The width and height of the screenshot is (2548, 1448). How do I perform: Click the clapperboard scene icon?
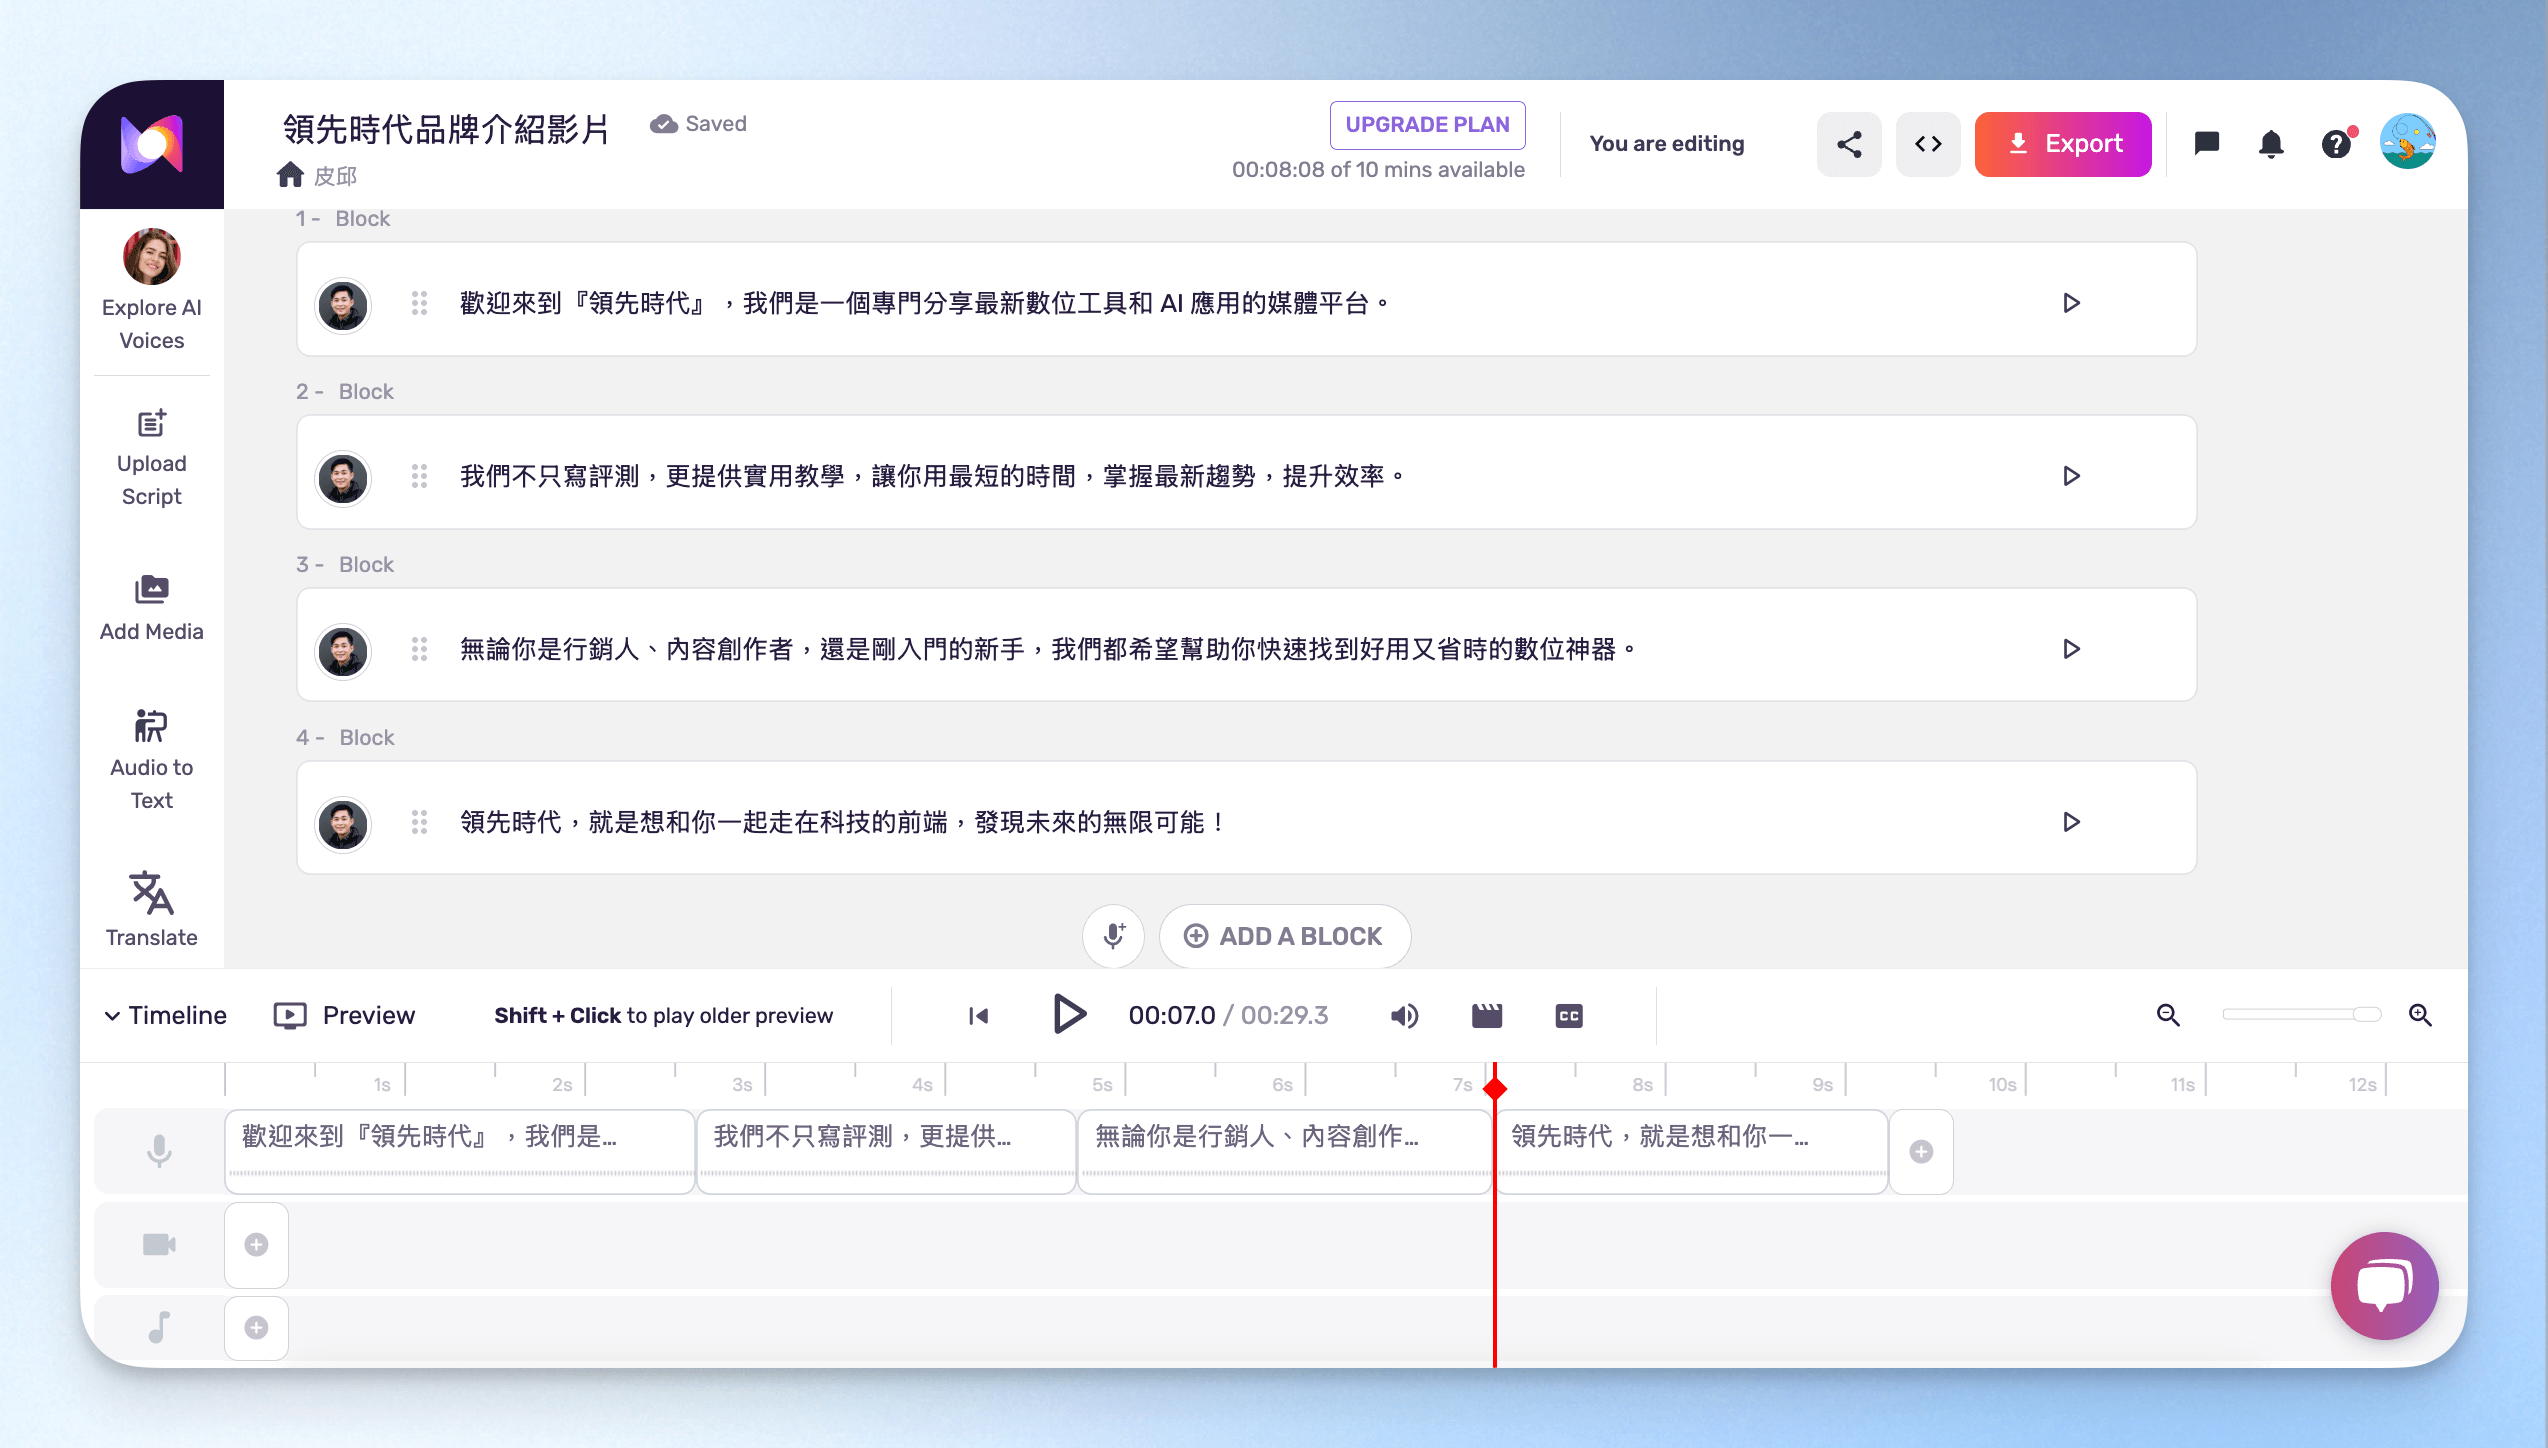click(x=1487, y=1016)
